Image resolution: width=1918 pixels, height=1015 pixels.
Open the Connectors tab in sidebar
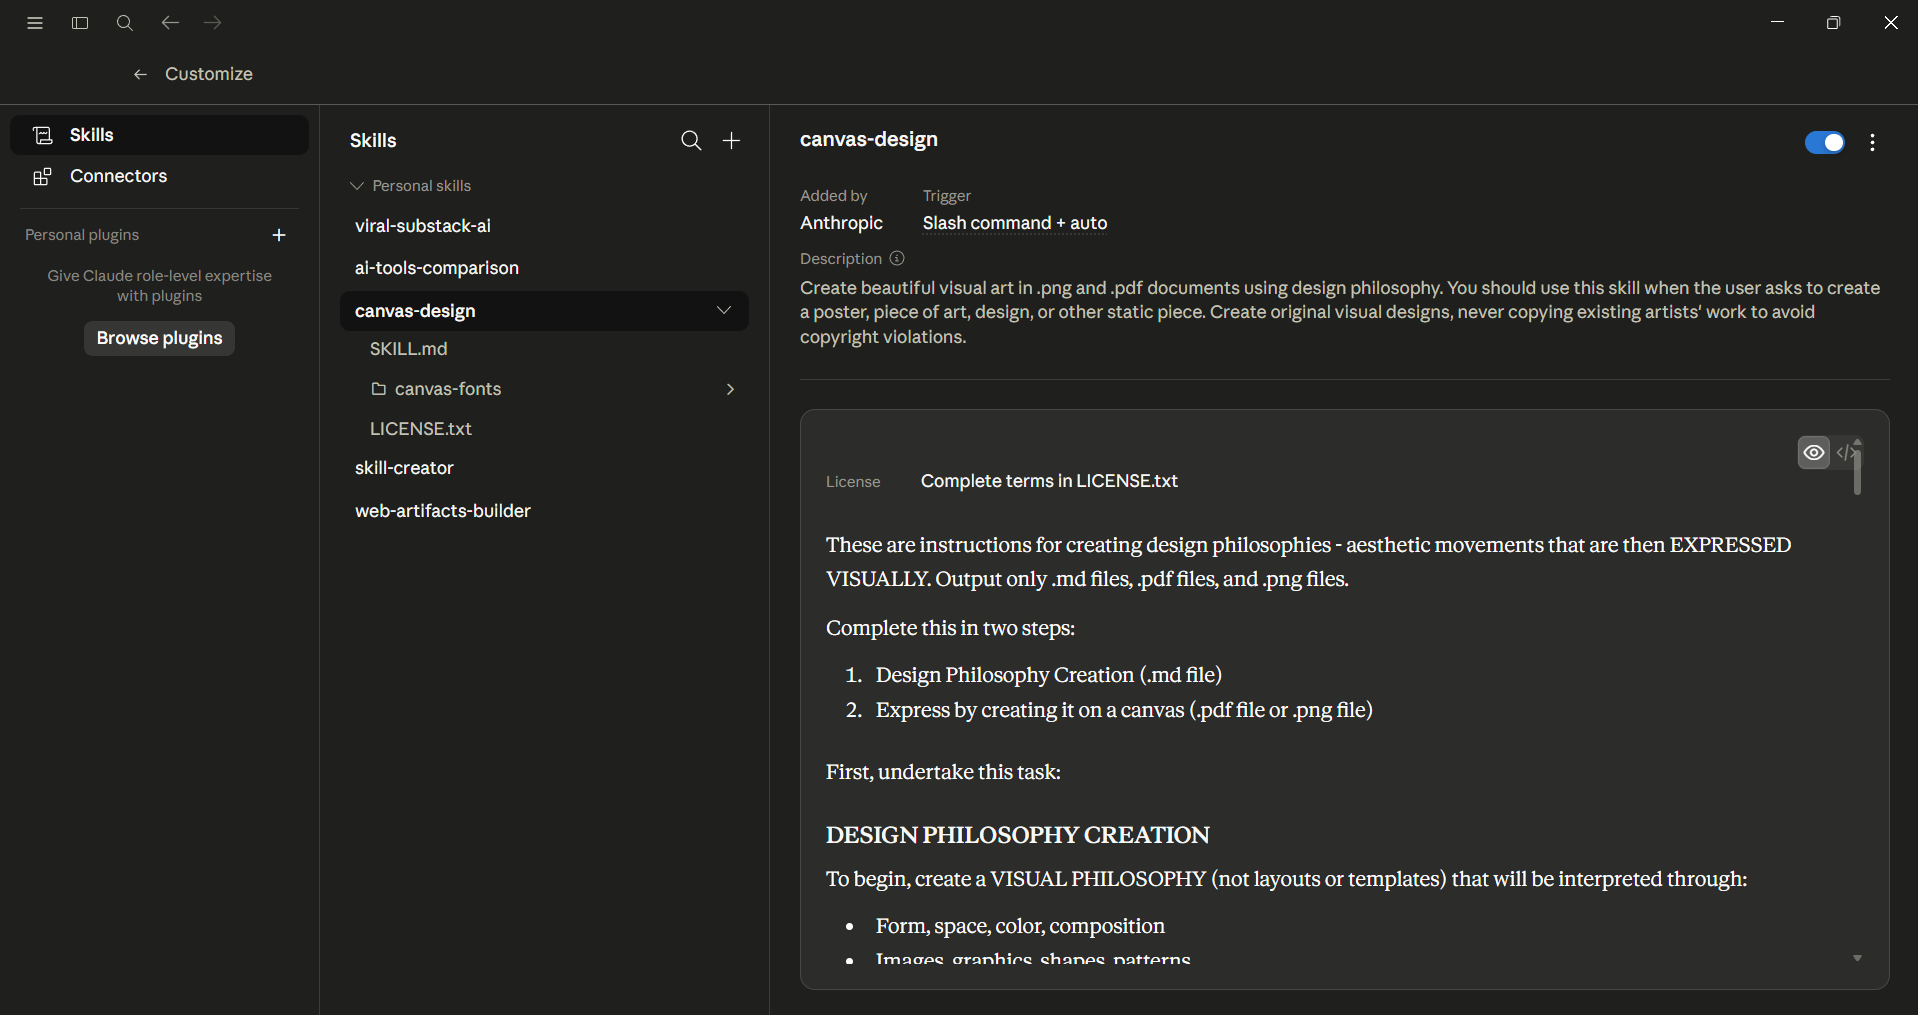click(x=160, y=176)
